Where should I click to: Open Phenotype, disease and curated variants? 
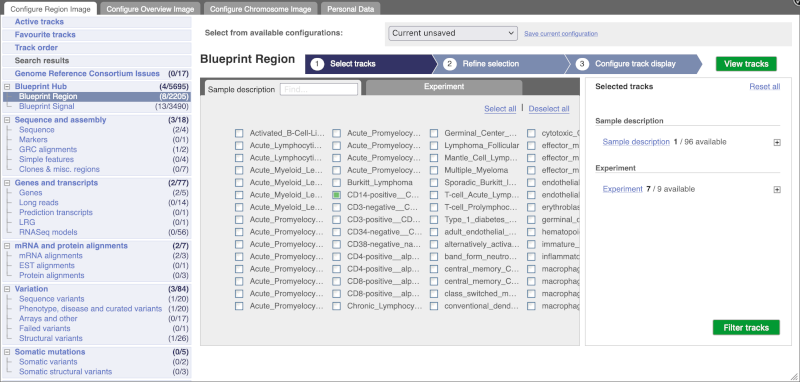point(90,309)
